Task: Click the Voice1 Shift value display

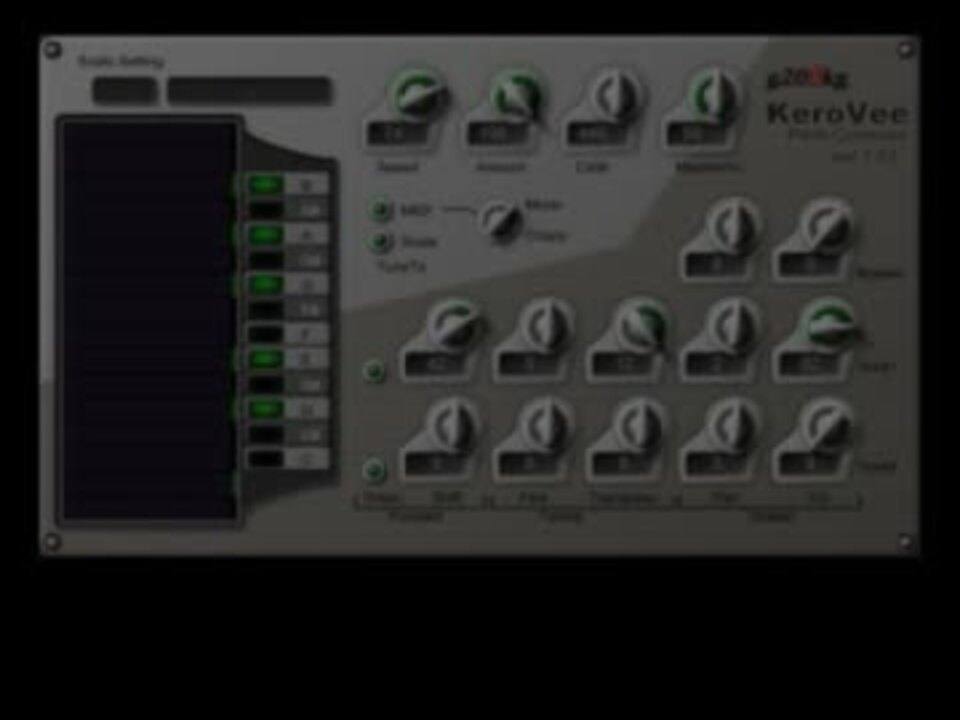Action: [435, 365]
